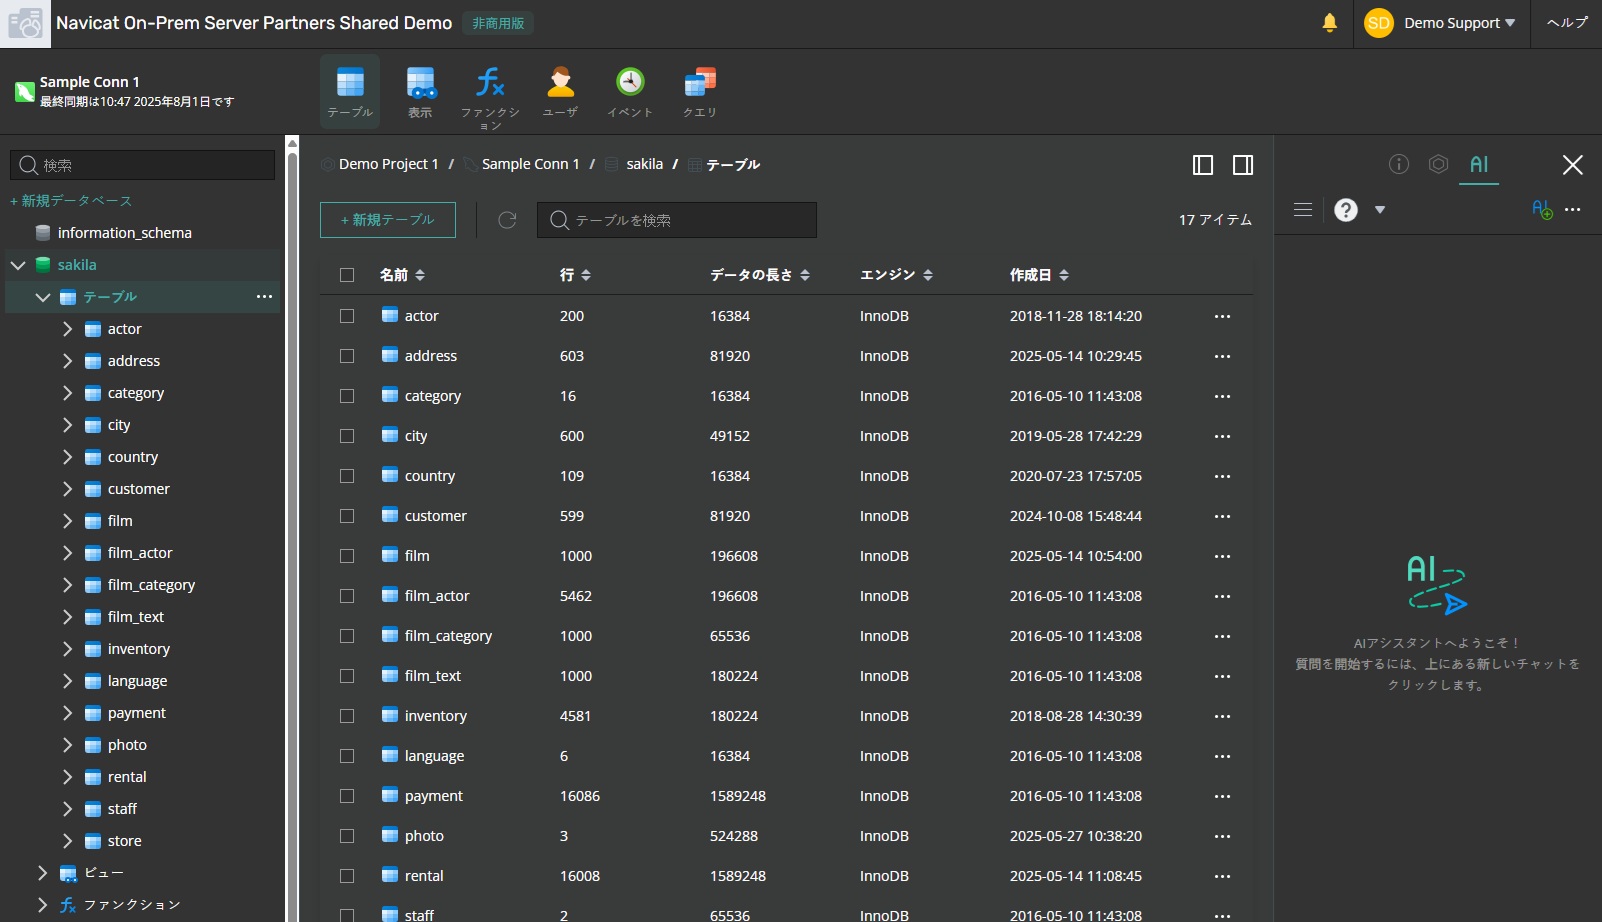Collapse the sakila database node
1602x922 pixels.
point(18,265)
